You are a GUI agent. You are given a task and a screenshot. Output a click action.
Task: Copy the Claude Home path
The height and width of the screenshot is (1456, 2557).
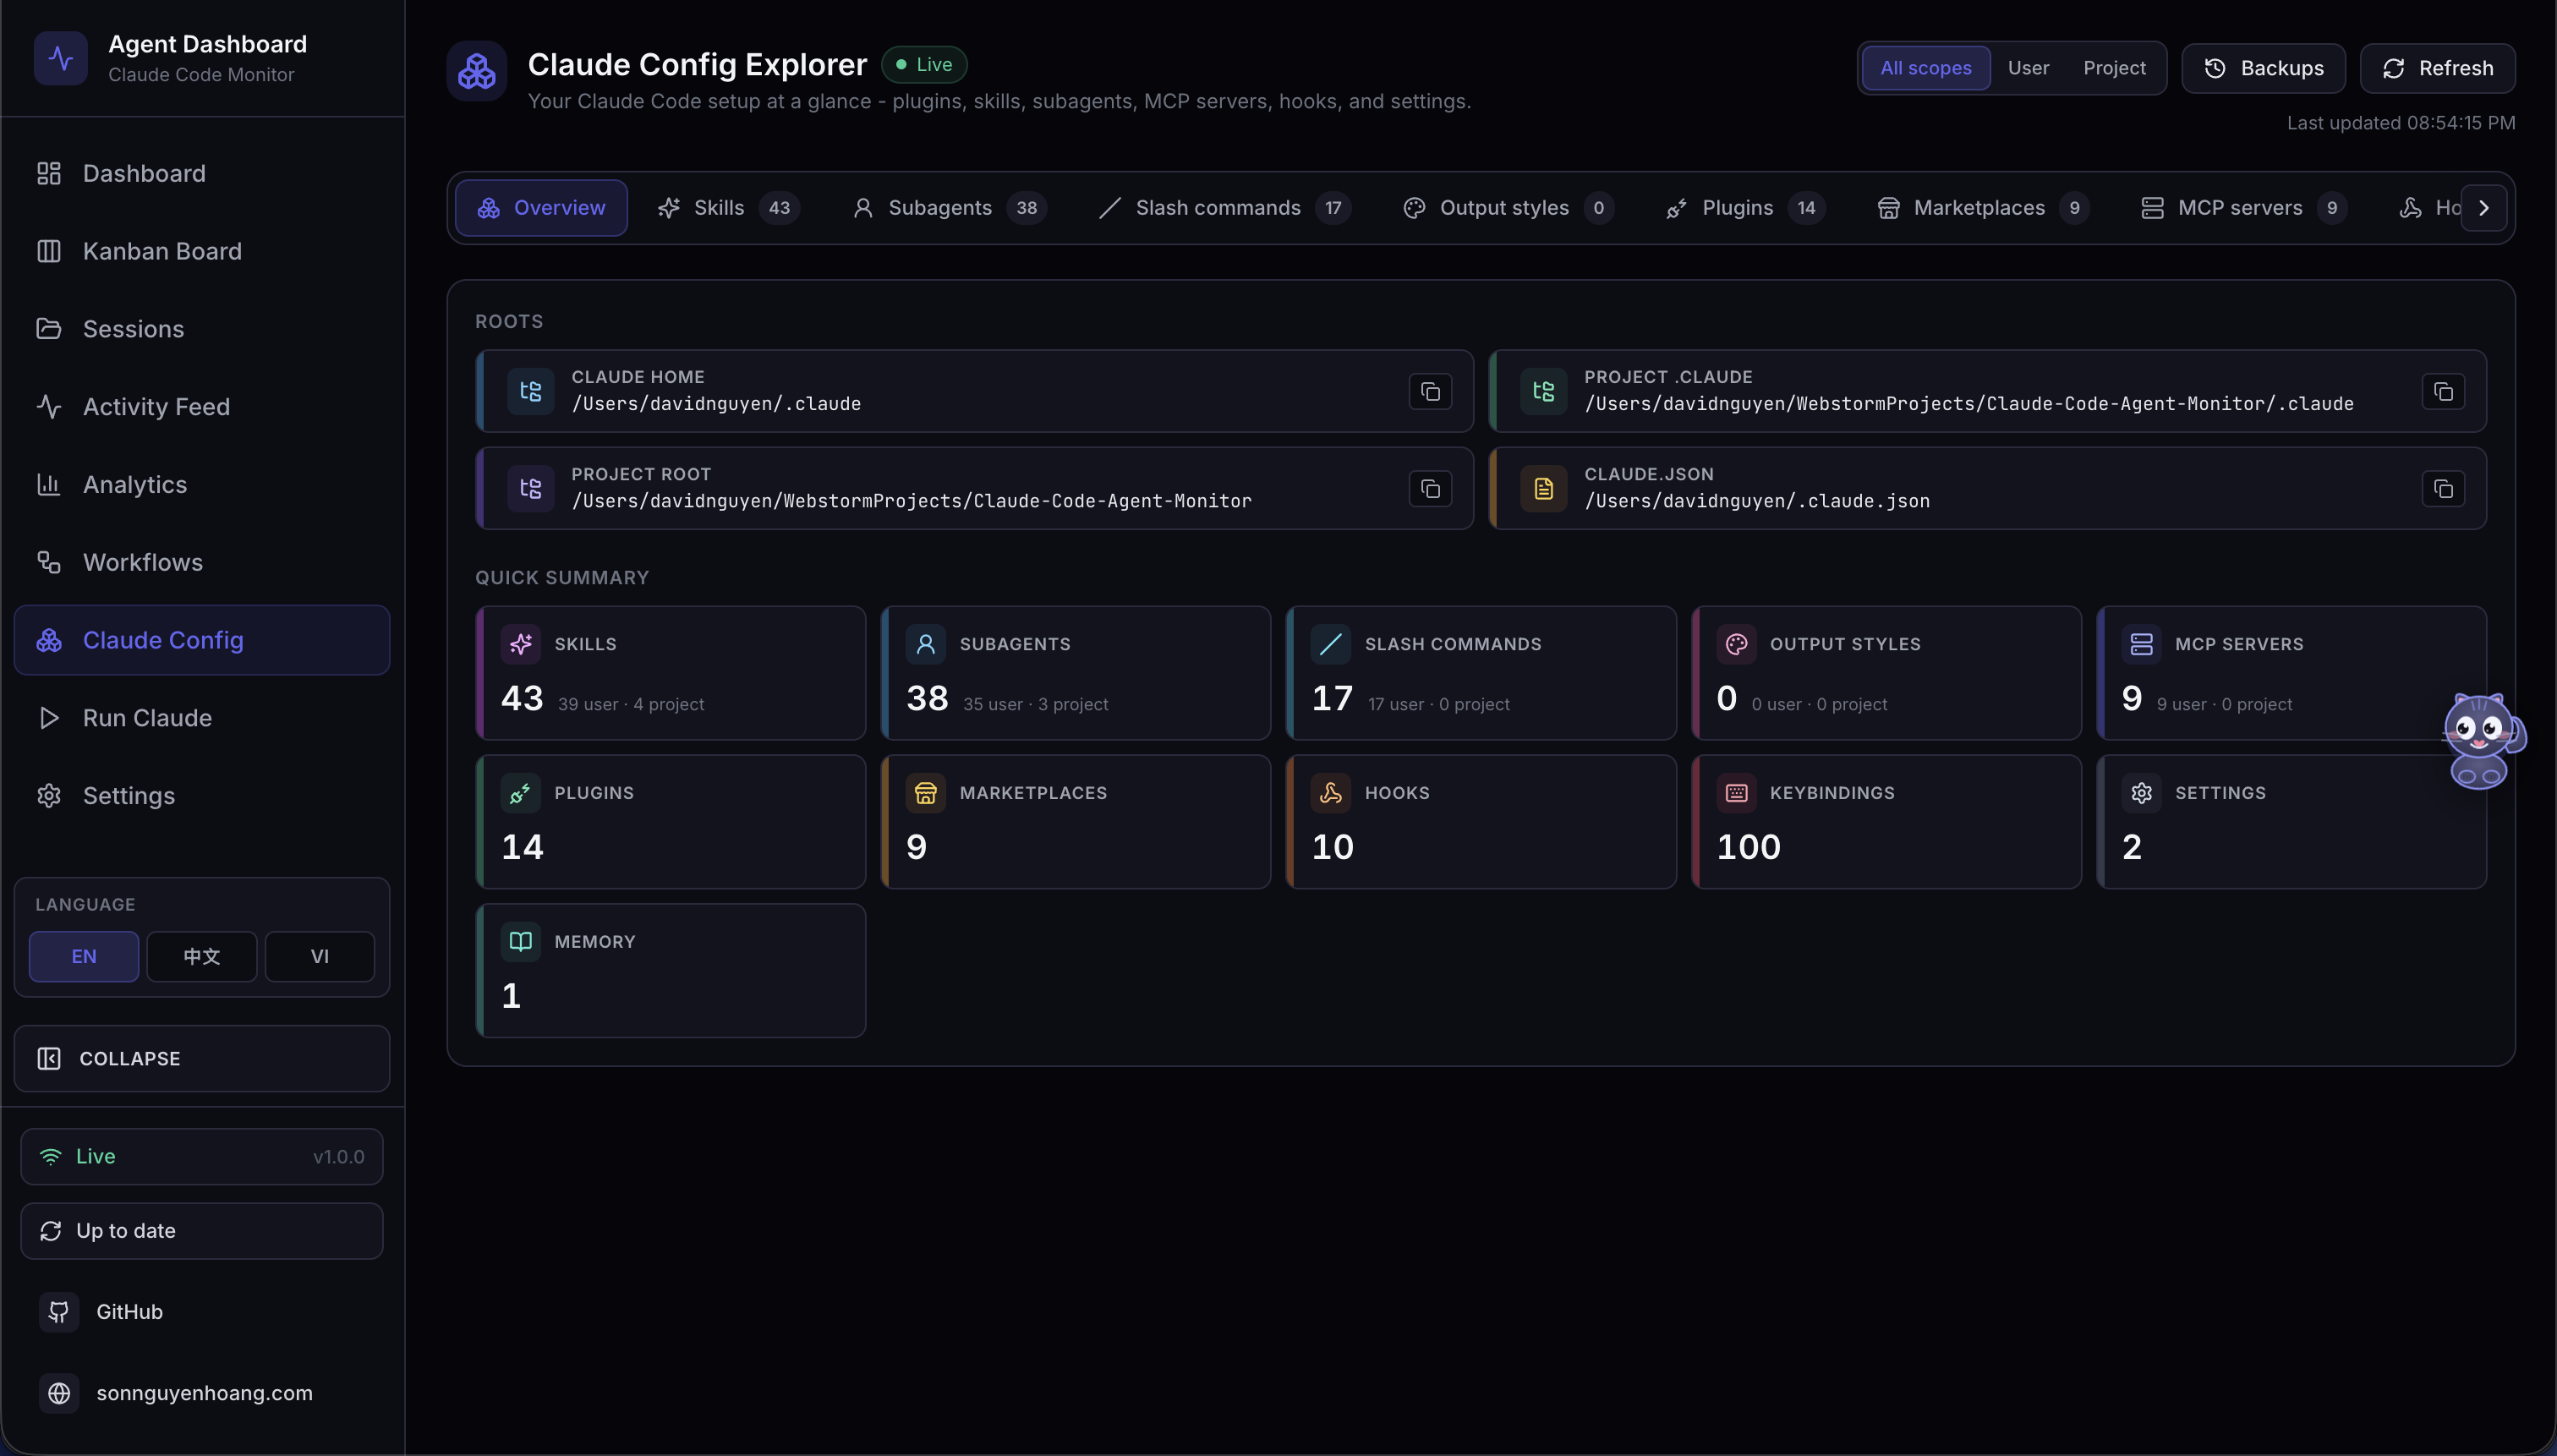tap(1430, 392)
